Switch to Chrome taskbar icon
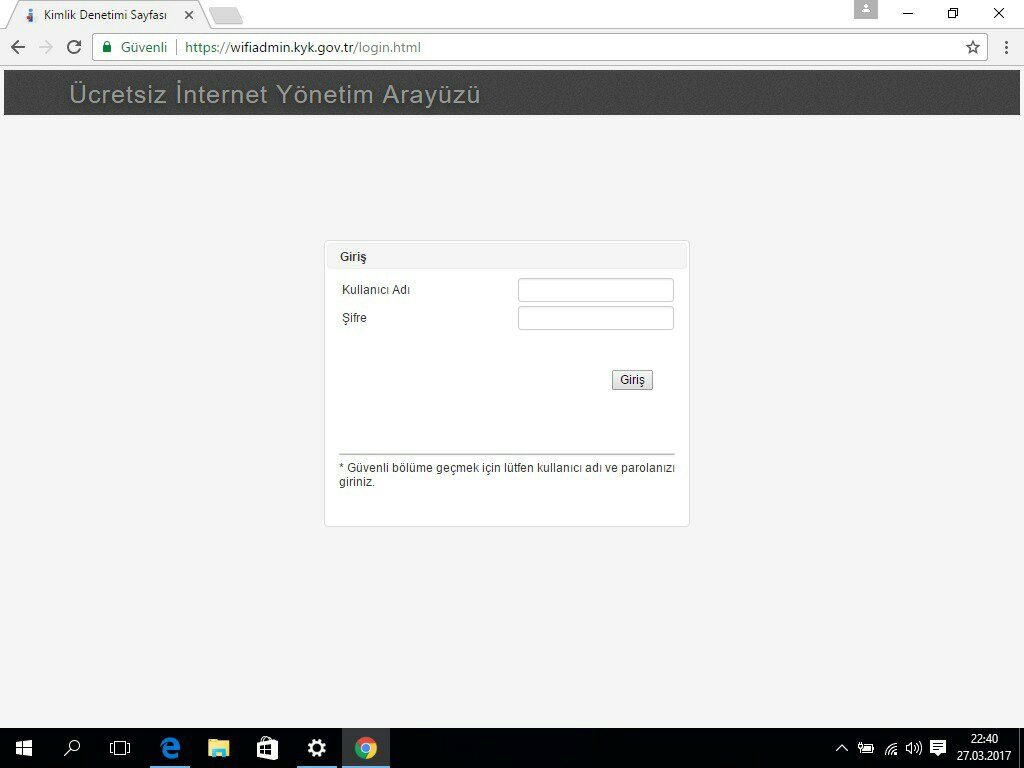The image size is (1024, 768). (x=366, y=748)
